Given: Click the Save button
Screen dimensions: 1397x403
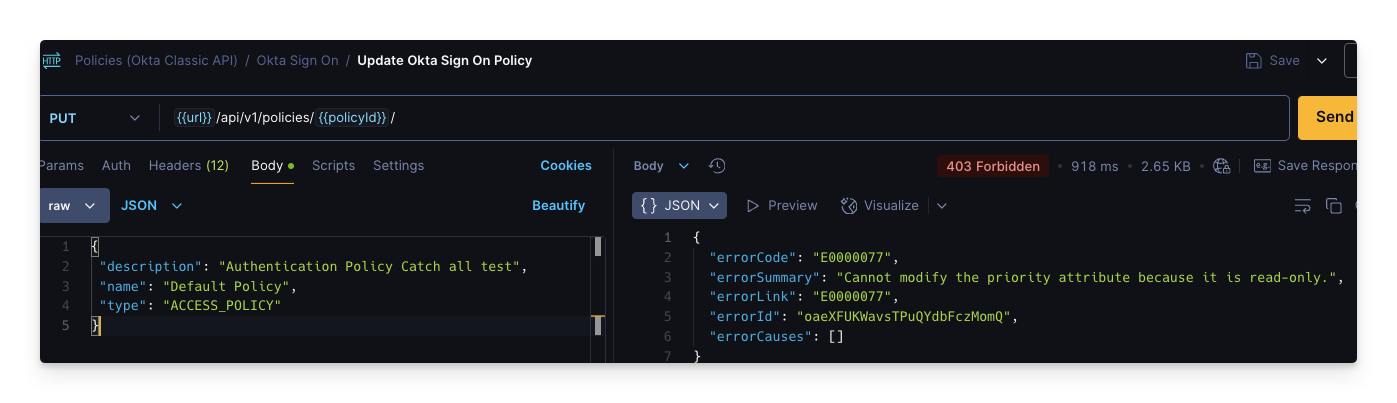Looking at the screenshot, I should 1272,60.
